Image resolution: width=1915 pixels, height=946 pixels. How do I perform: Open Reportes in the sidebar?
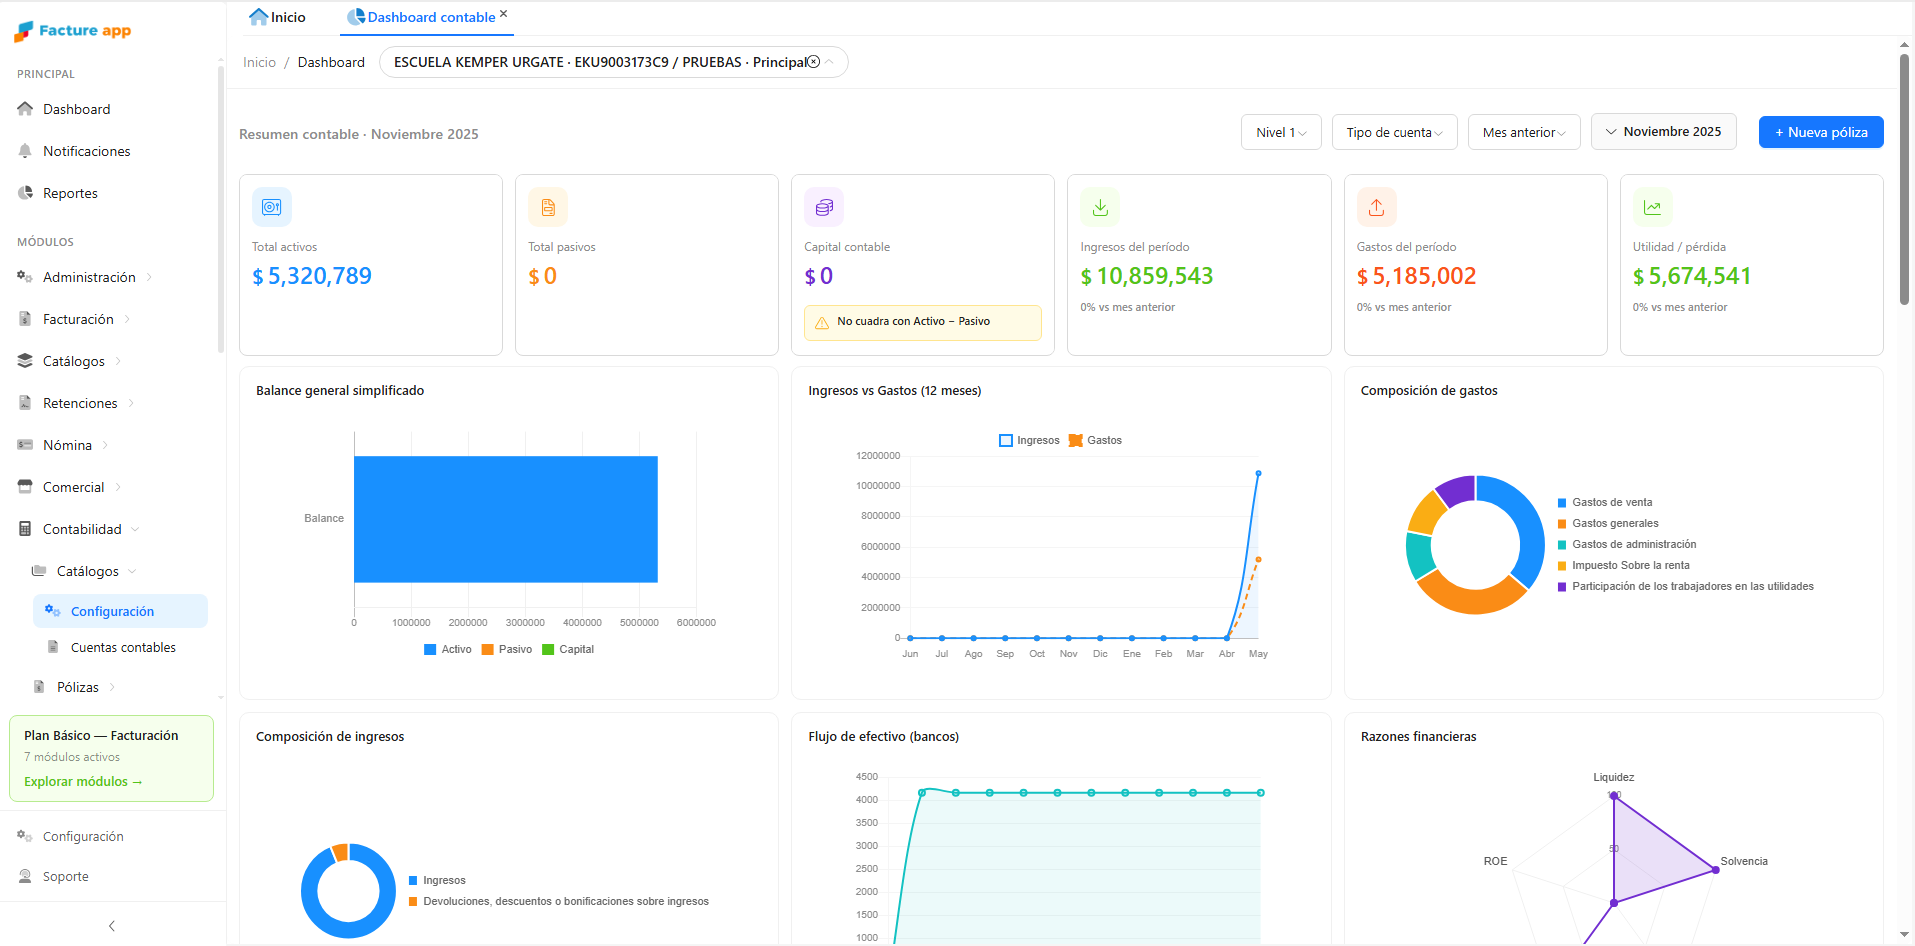pyautogui.click(x=70, y=193)
